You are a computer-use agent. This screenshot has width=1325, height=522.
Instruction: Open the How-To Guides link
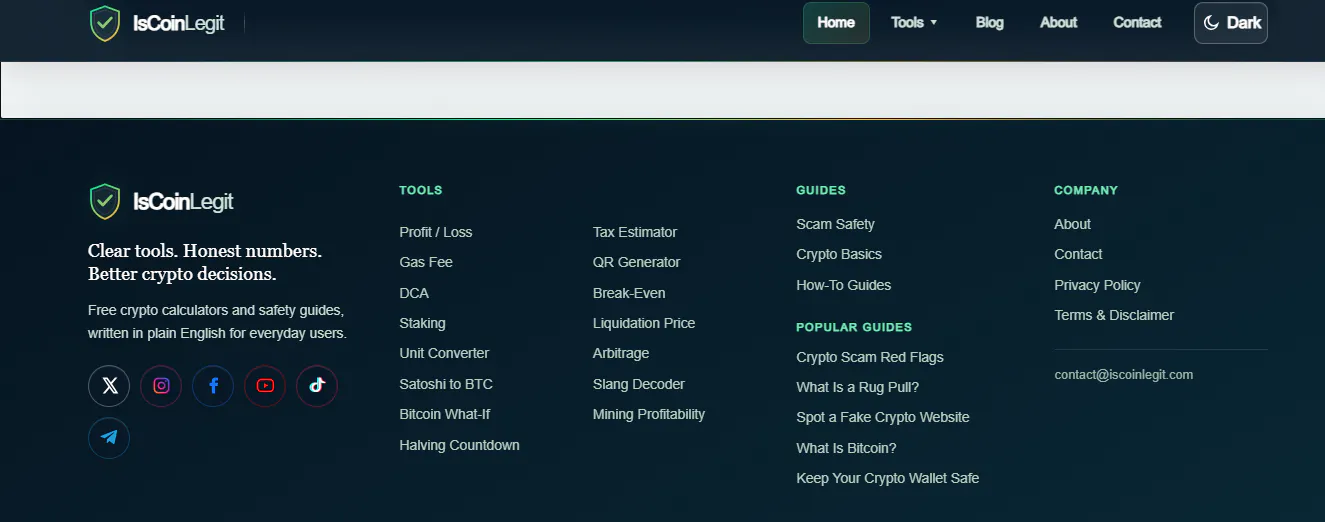point(844,285)
